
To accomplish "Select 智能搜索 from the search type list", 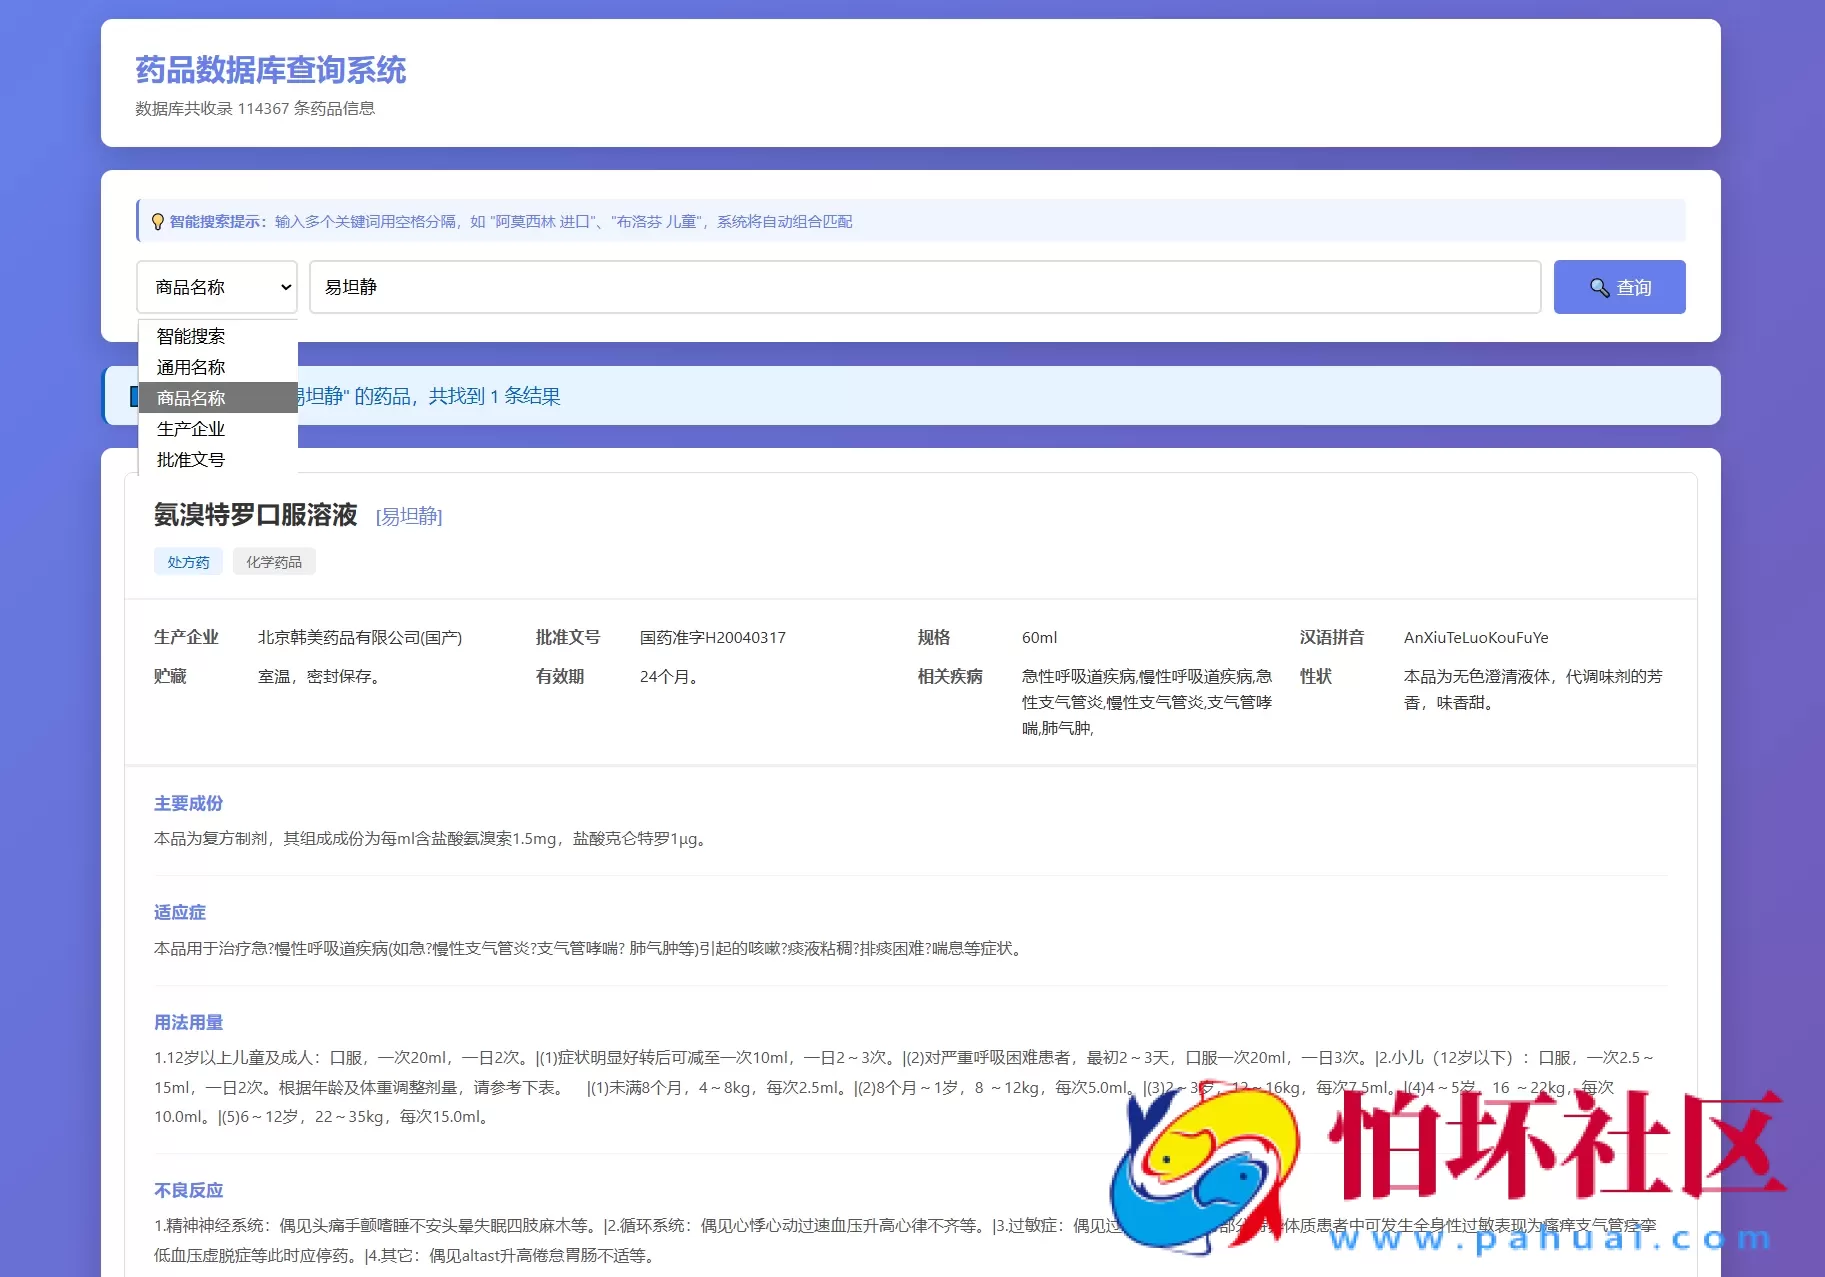I will [x=190, y=336].
